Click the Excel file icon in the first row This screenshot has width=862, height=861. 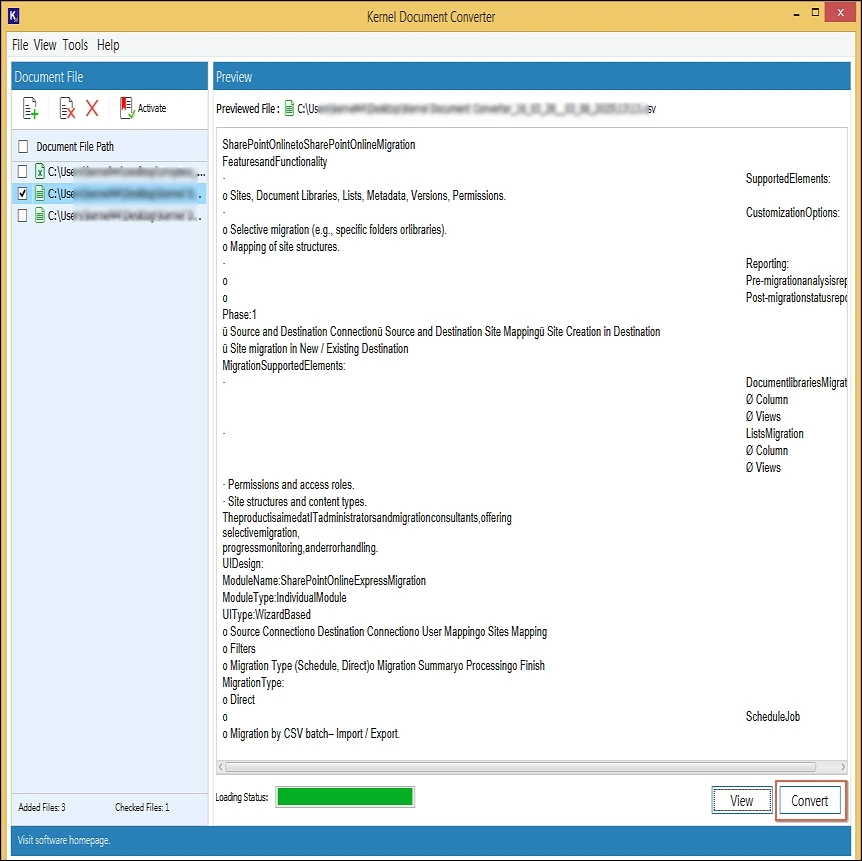point(40,172)
